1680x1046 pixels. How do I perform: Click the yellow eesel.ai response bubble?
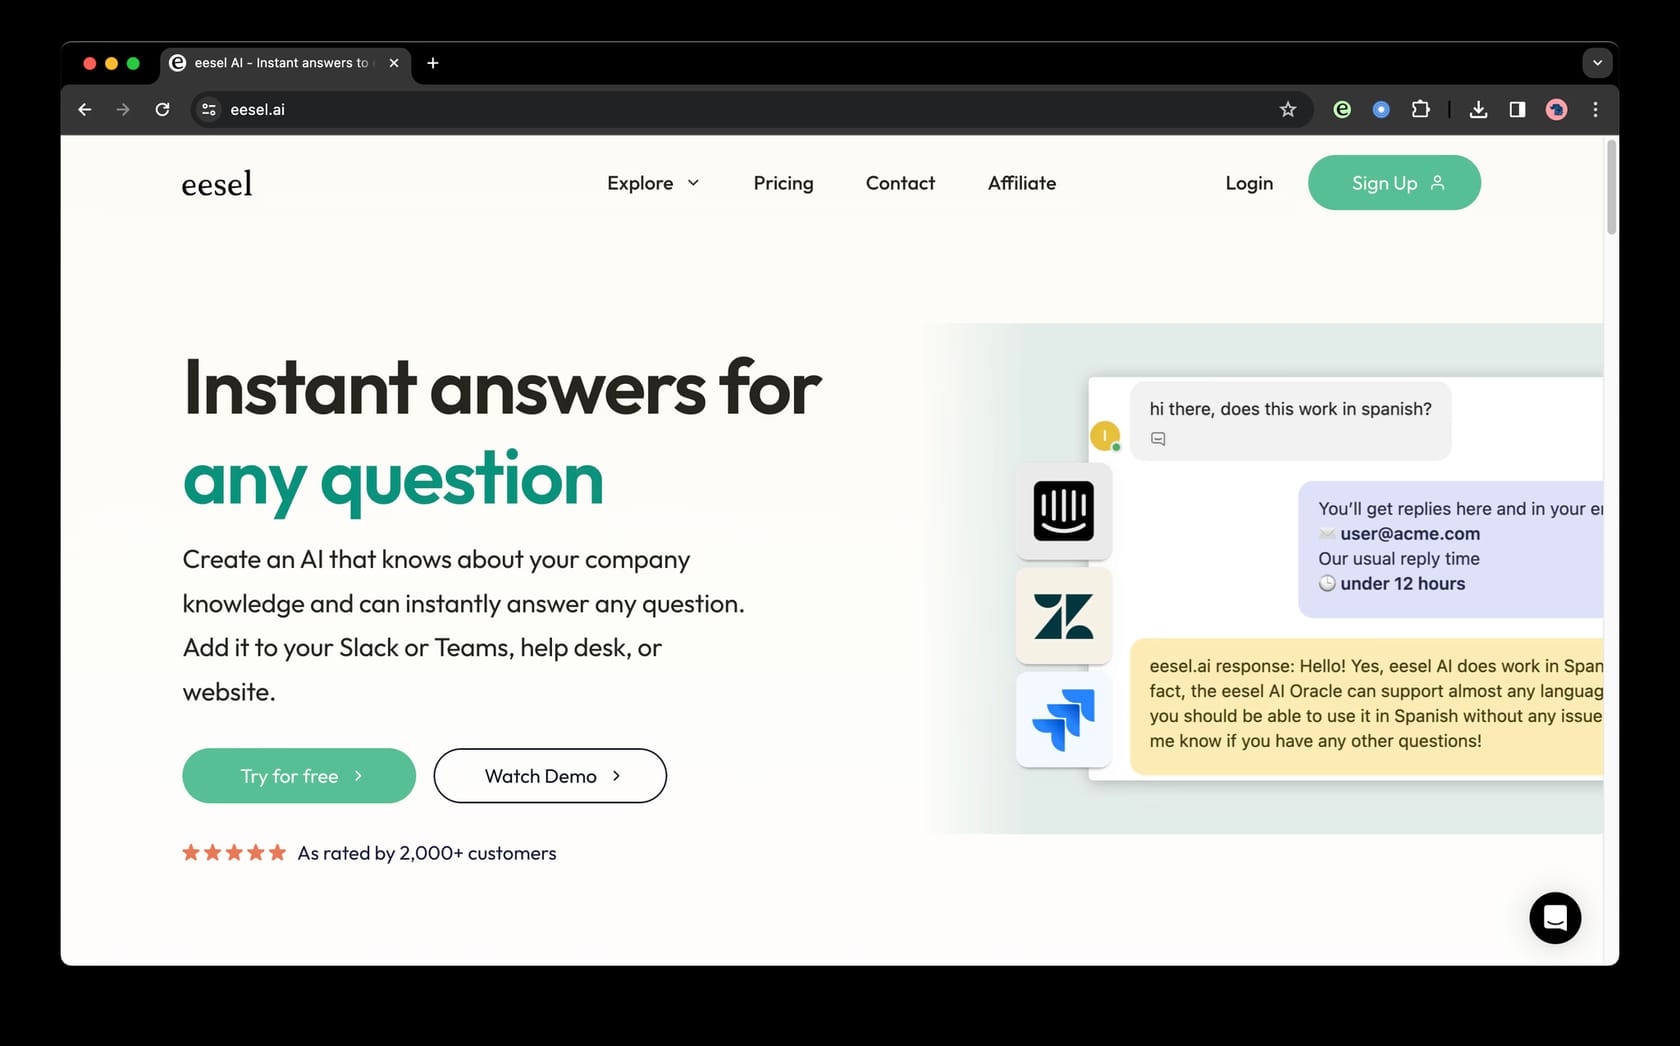[1366, 705]
